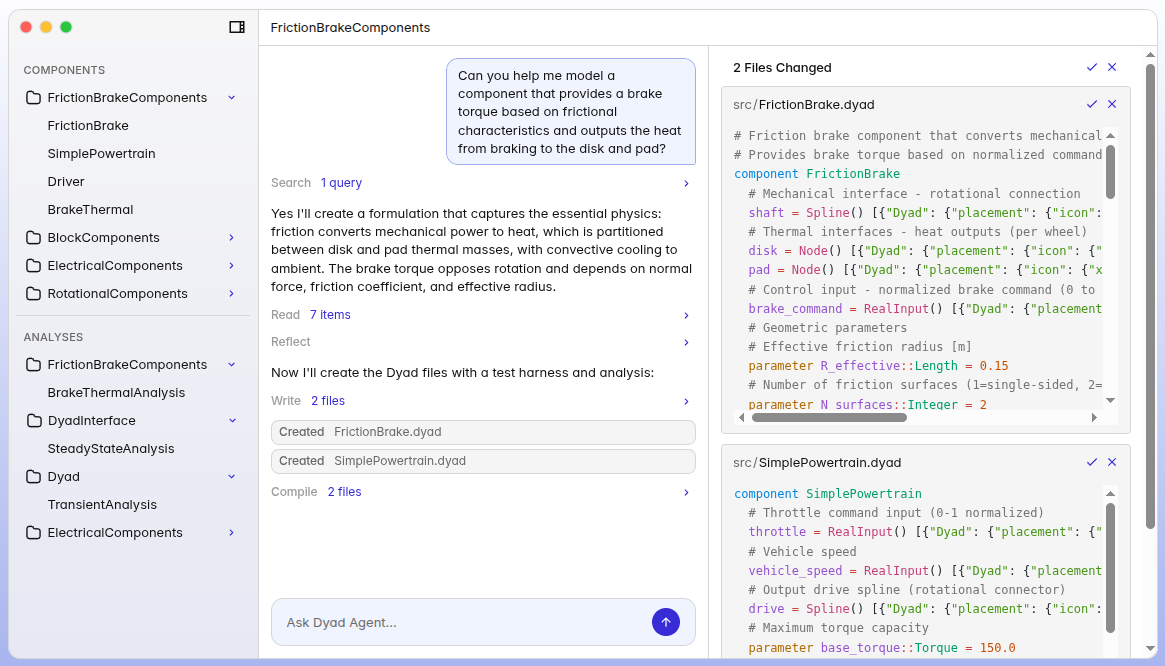Click the FrictionBrake code horizontal scrollbar thumb
The height and width of the screenshot is (666, 1165).
(x=829, y=418)
